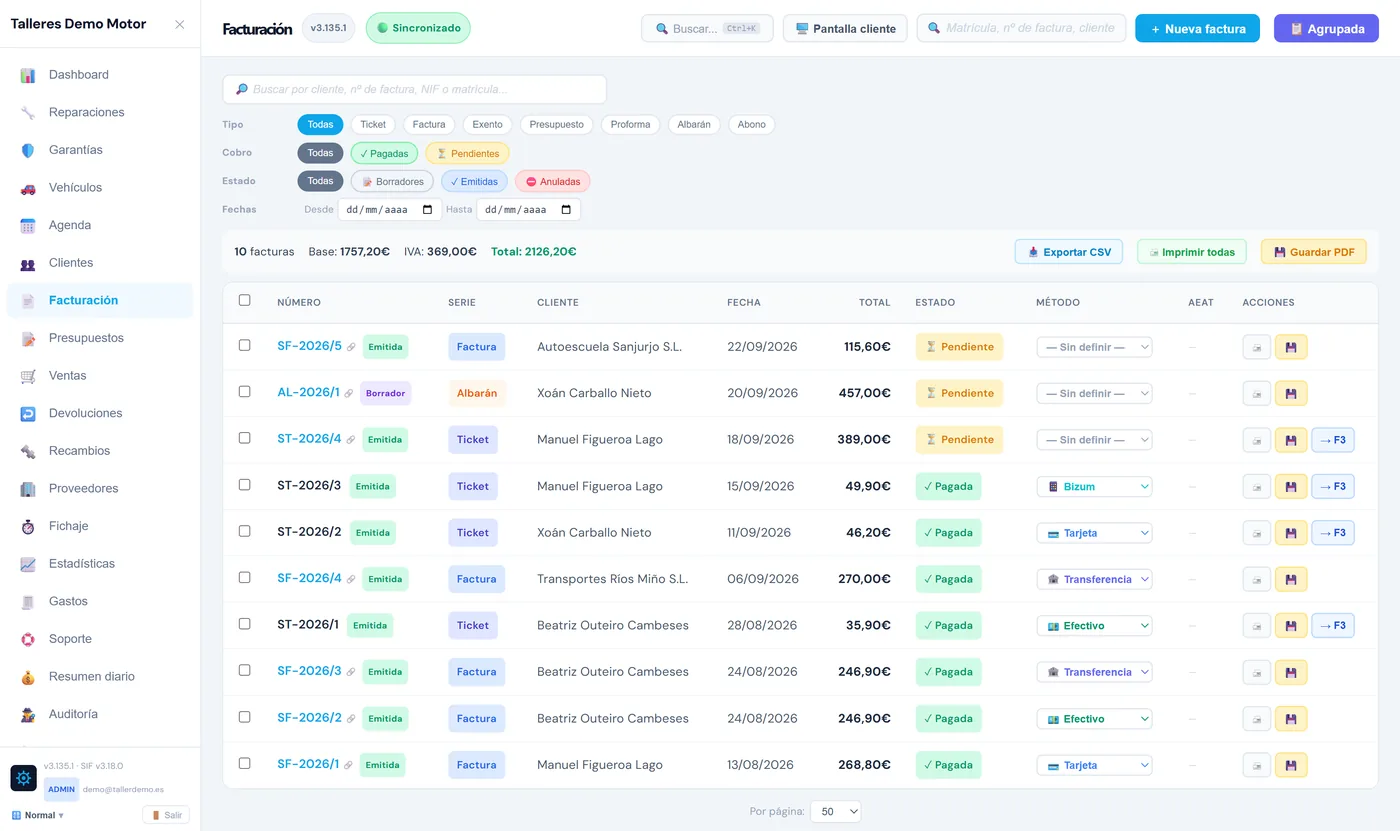The width and height of the screenshot is (1400, 831).
Task: Set the Desde start date
Action: (389, 210)
